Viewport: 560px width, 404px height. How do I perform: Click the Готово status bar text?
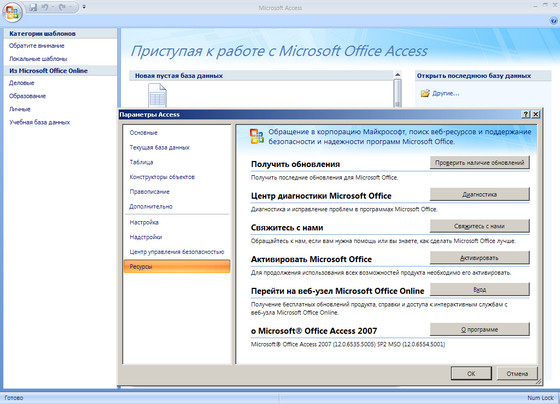14,398
